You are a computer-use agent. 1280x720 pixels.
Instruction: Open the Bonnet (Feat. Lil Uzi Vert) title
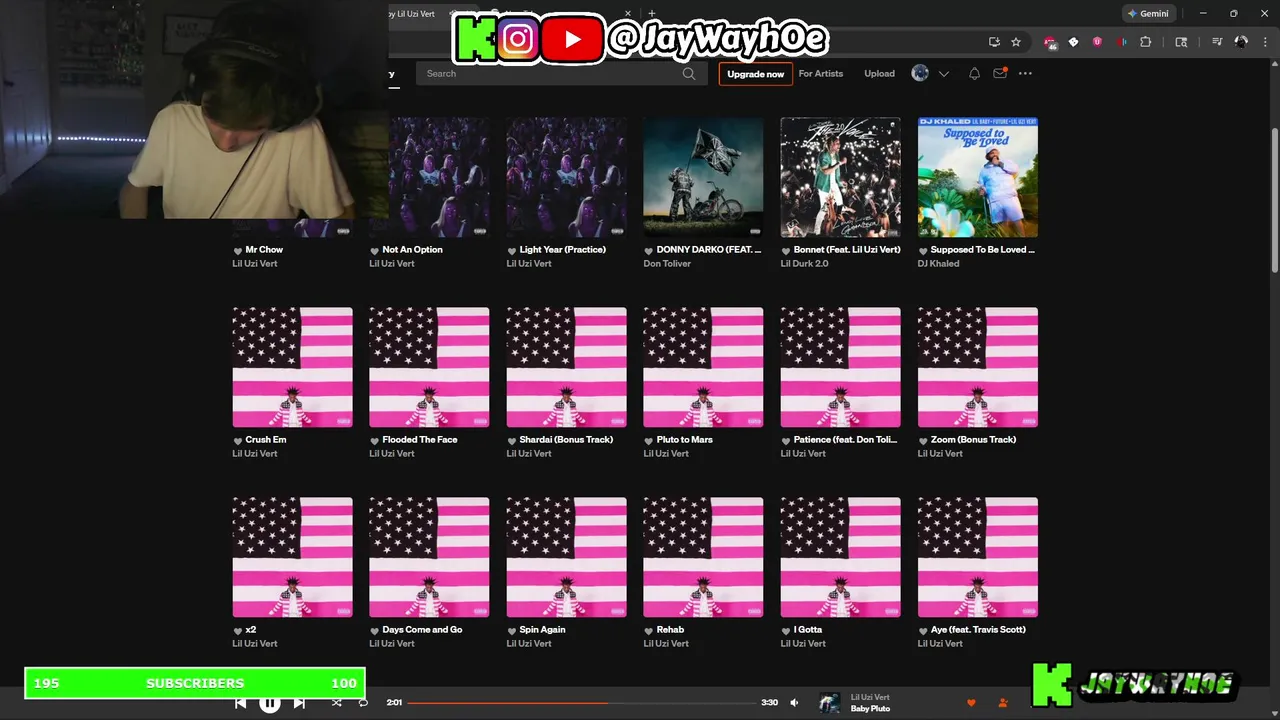tap(847, 250)
